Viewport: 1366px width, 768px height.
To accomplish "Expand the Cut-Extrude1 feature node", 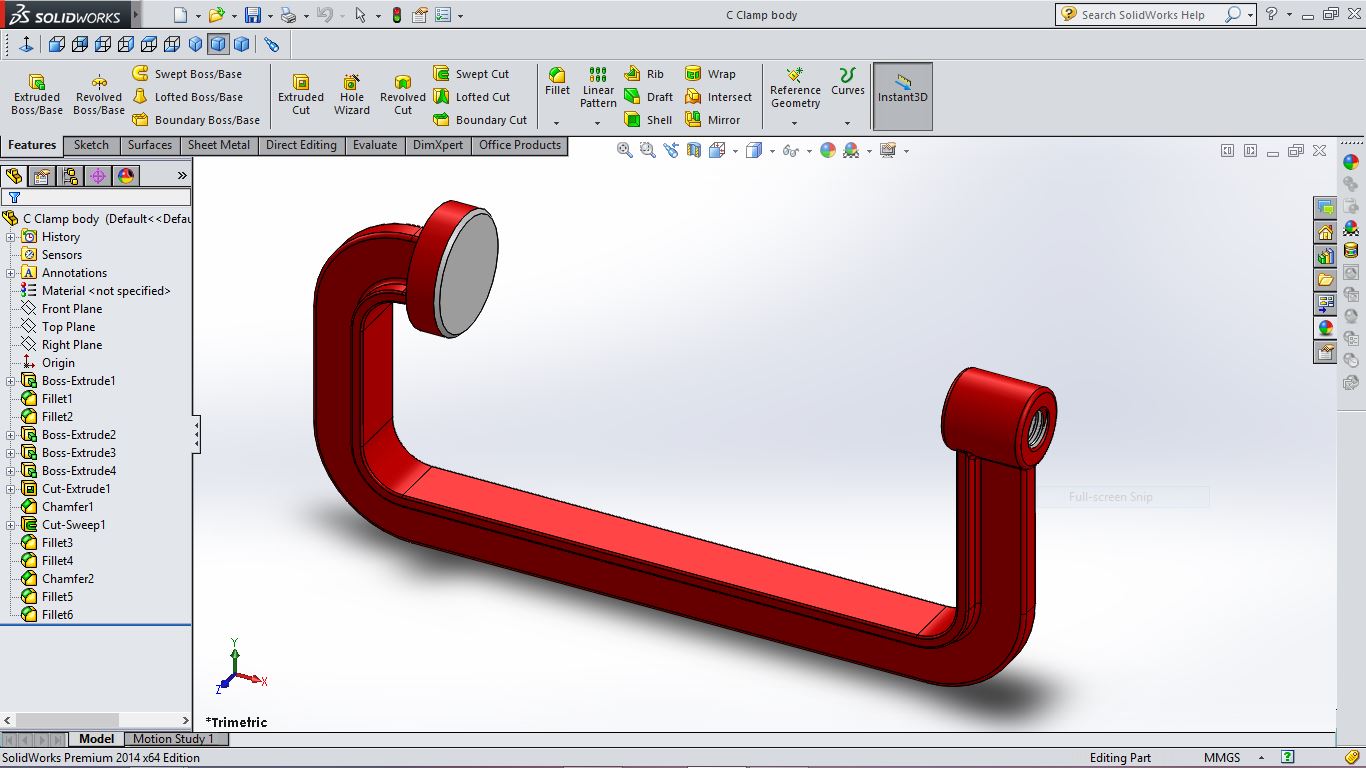I will 11,489.
